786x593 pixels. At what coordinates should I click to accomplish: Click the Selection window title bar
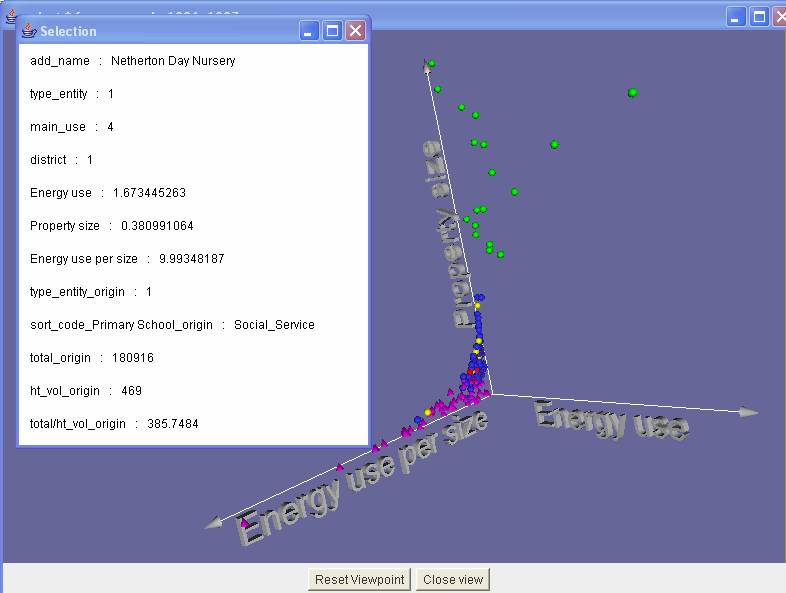pos(160,31)
